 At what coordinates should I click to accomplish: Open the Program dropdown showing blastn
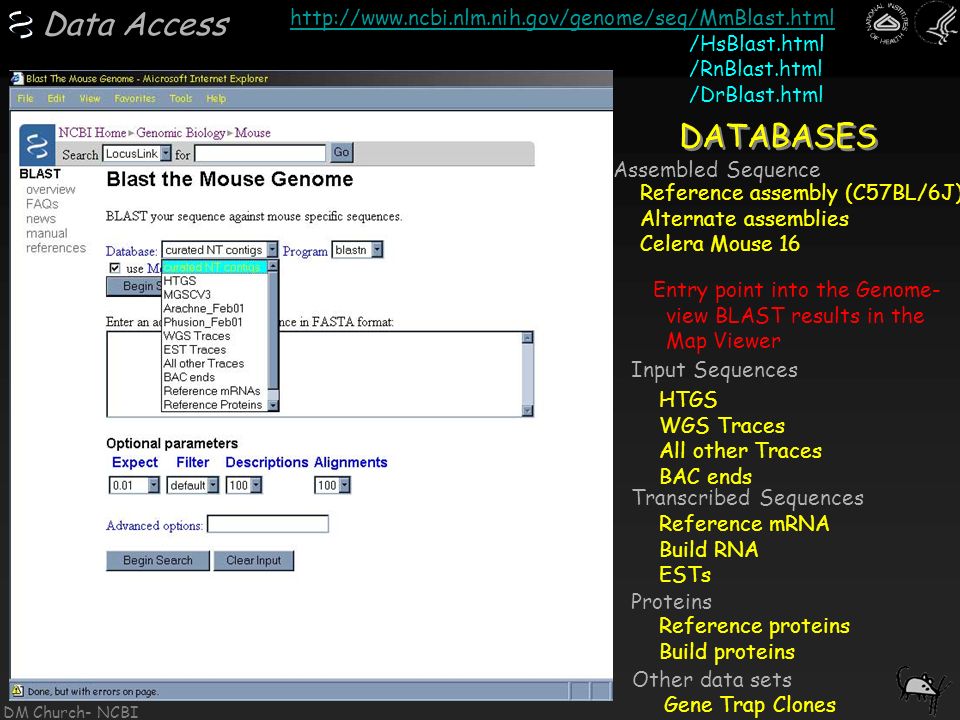[358, 250]
